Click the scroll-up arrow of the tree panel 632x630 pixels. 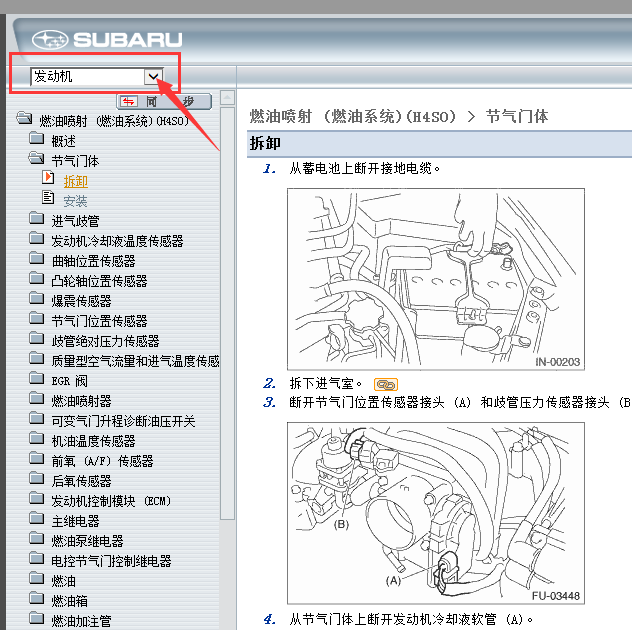[x=227, y=97]
